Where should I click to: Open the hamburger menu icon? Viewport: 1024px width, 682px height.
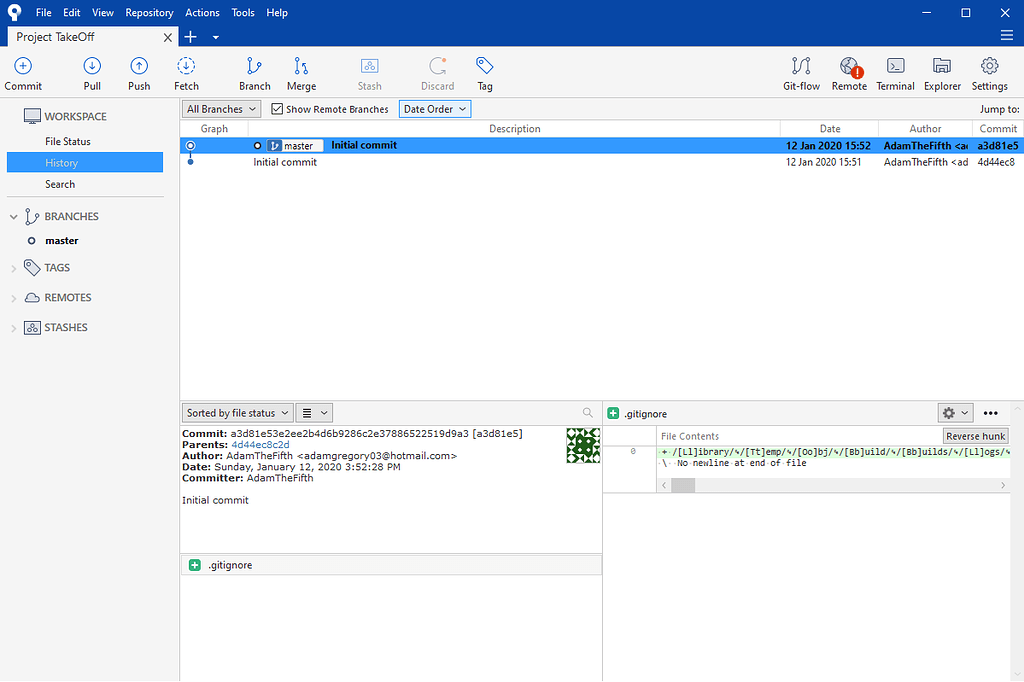[1006, 35]
